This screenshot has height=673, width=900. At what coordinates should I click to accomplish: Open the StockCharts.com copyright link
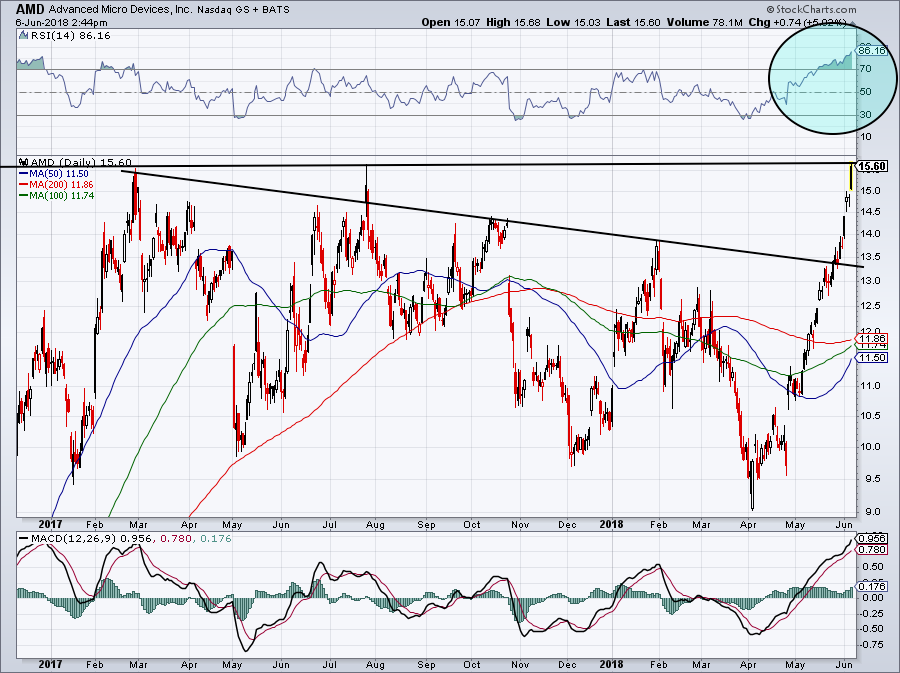(811, 9)
